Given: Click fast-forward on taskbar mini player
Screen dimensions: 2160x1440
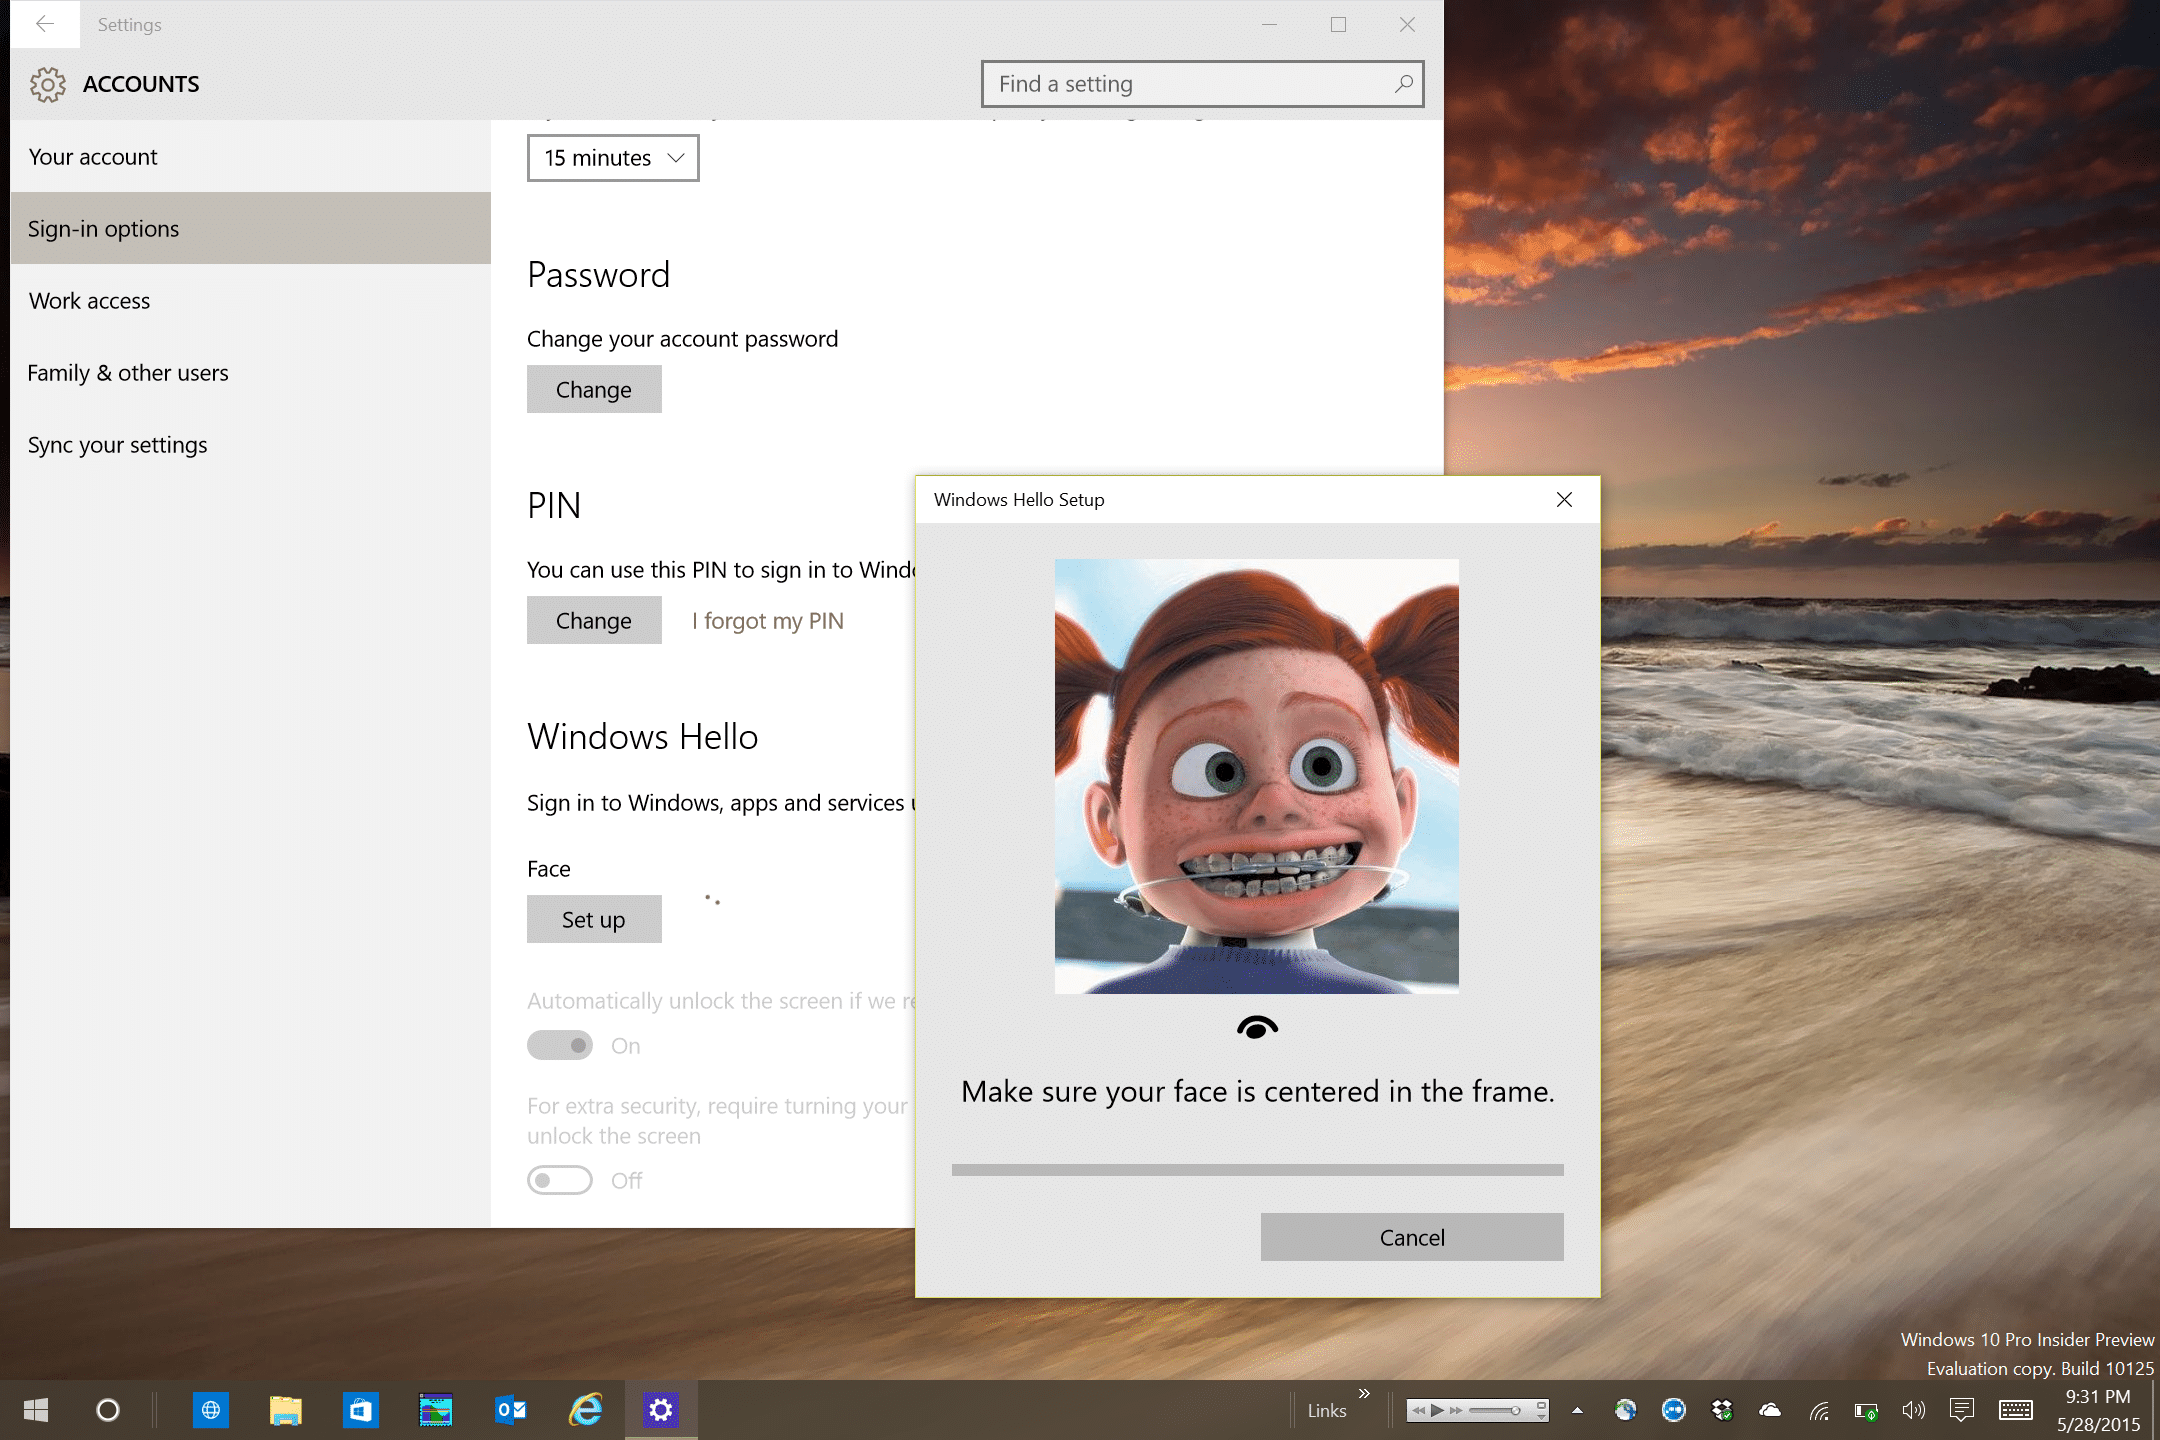Looking at the screenshot, I should click(x=1456, y=1411).
